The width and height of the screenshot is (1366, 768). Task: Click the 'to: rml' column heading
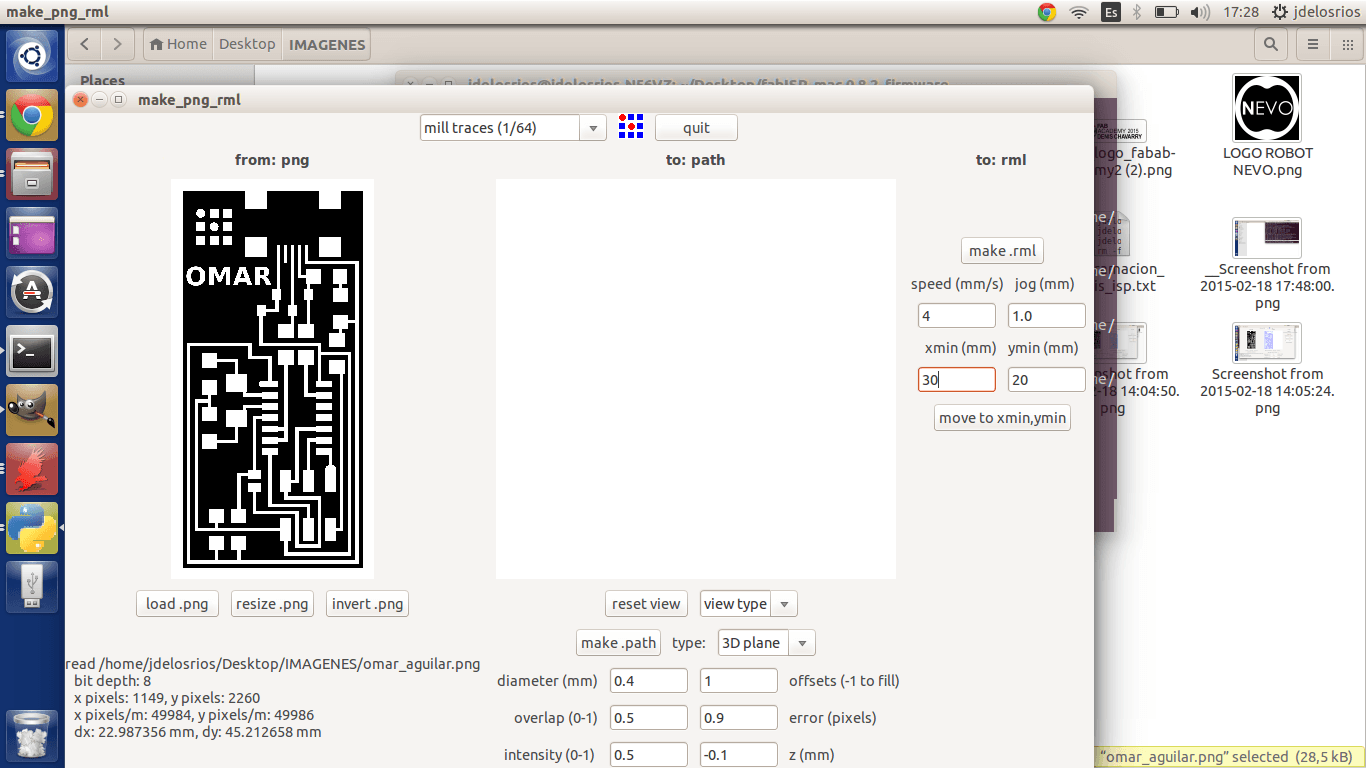pos(1001,160)
